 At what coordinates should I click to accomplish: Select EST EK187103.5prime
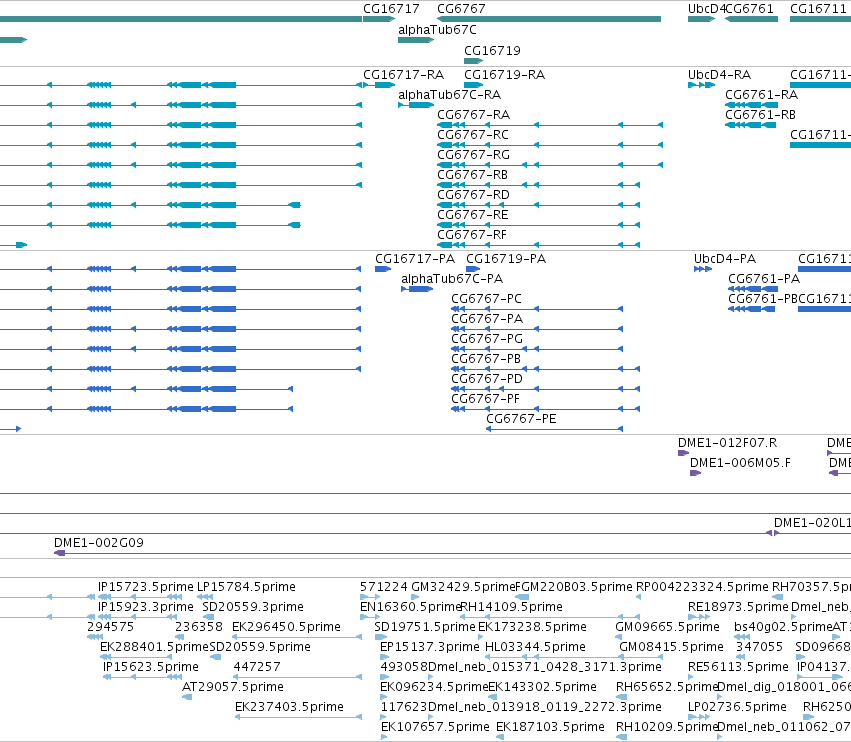pyautogui.click(x=550, y=727)
